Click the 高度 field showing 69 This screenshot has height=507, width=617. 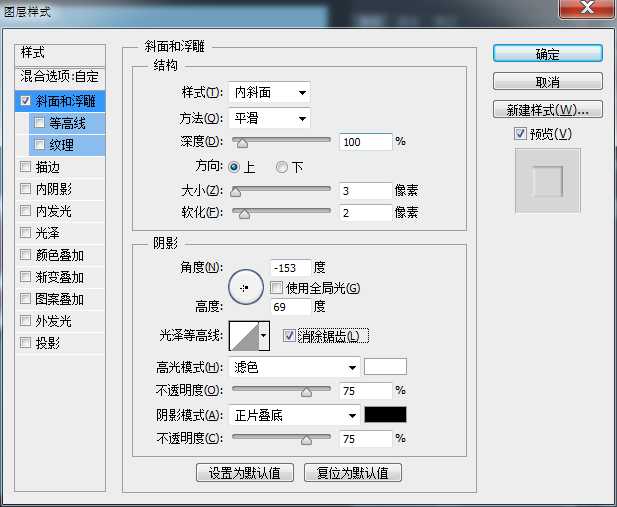click(291, 306)
